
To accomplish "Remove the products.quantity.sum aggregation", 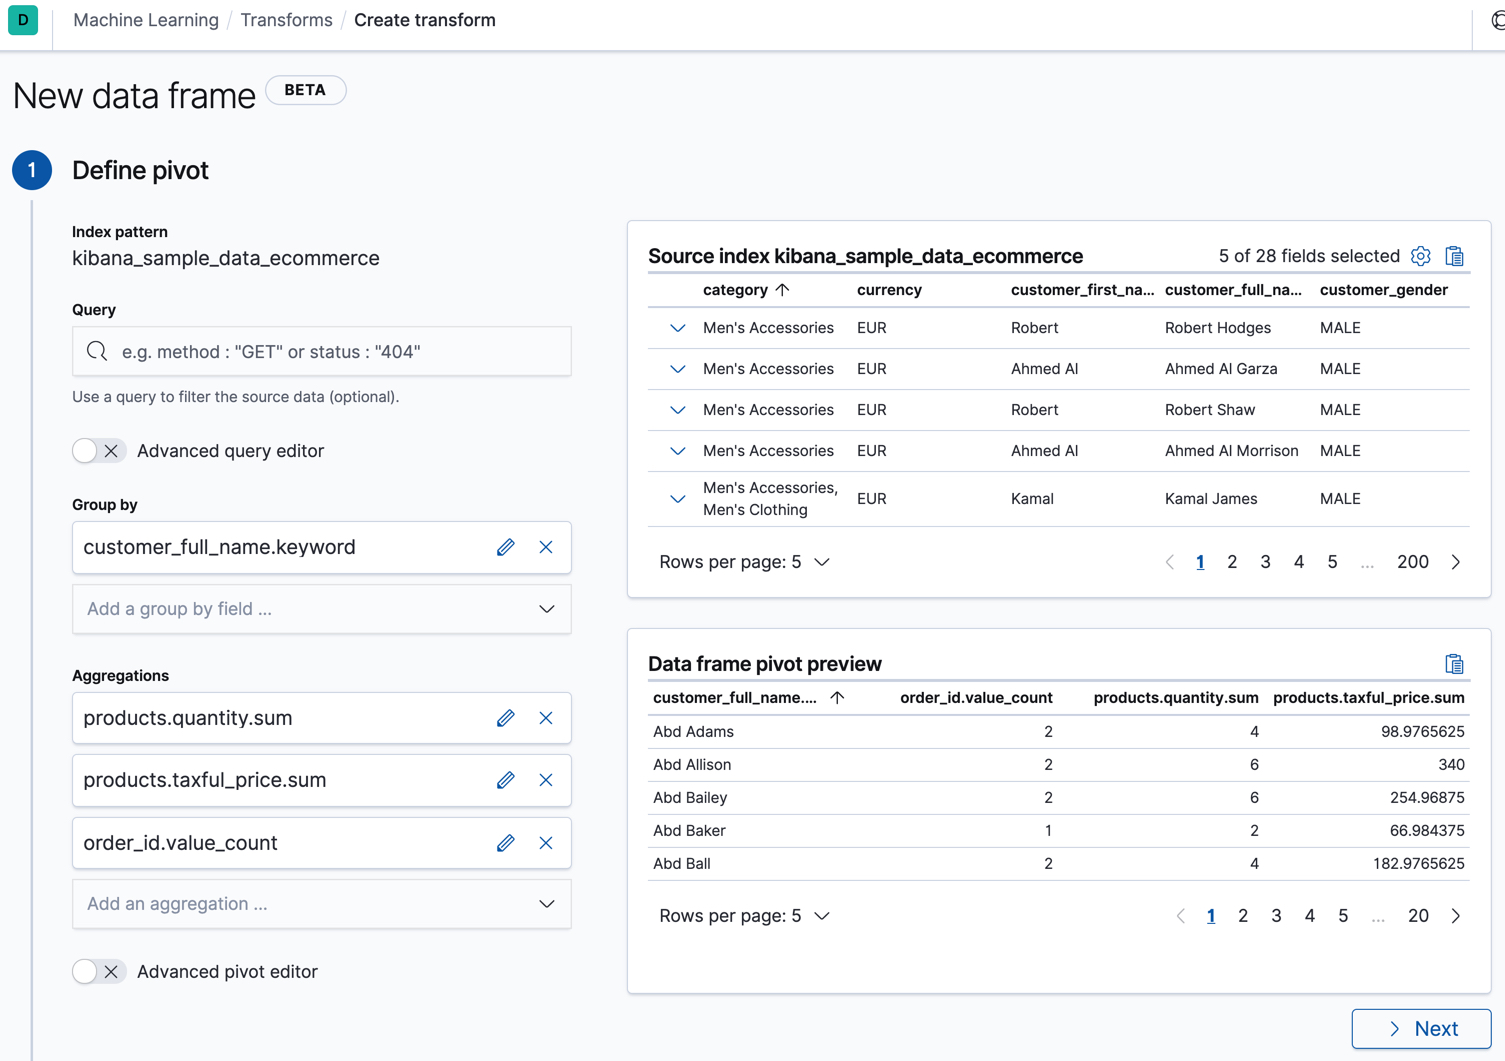I will click(x=546, y=717).
